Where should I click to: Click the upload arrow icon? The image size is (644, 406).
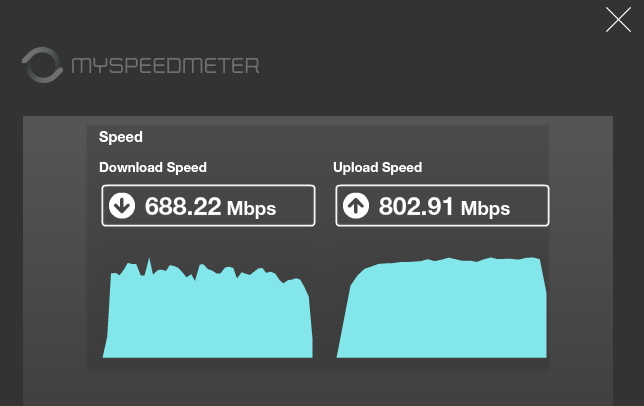click(356, 205)
